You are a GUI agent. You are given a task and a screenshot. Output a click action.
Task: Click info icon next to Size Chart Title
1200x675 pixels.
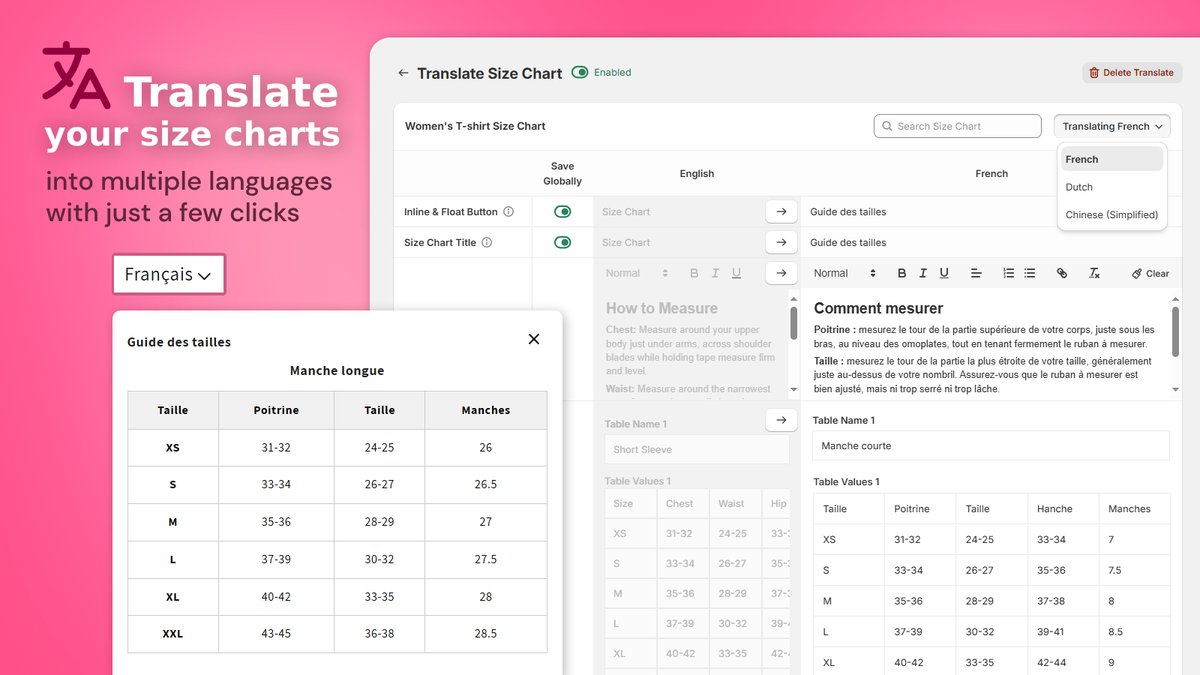487,242
